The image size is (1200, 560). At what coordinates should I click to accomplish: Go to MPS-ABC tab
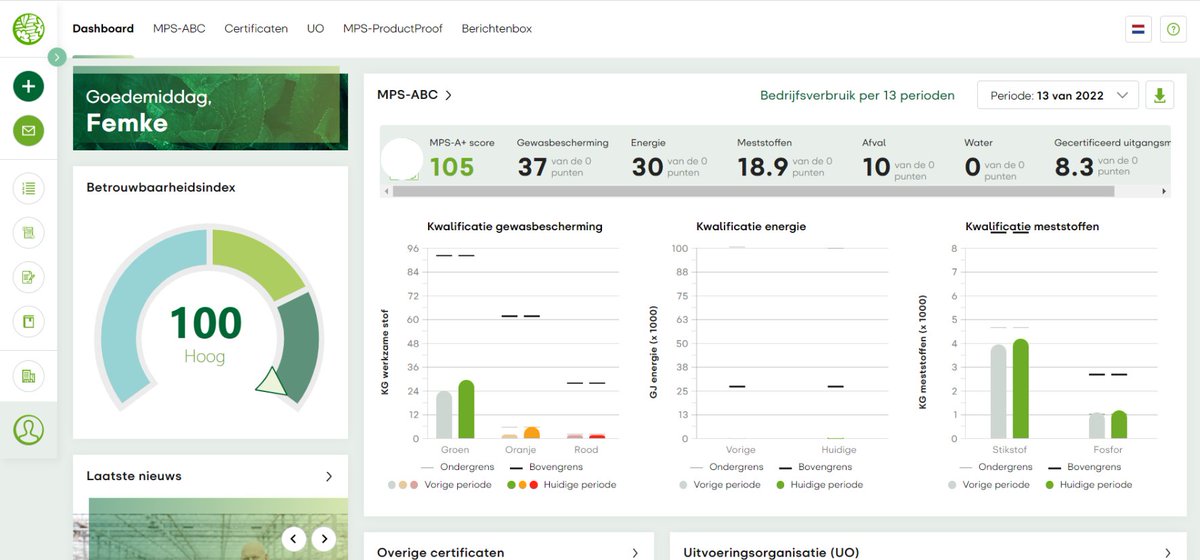click(x=179, y=29)
